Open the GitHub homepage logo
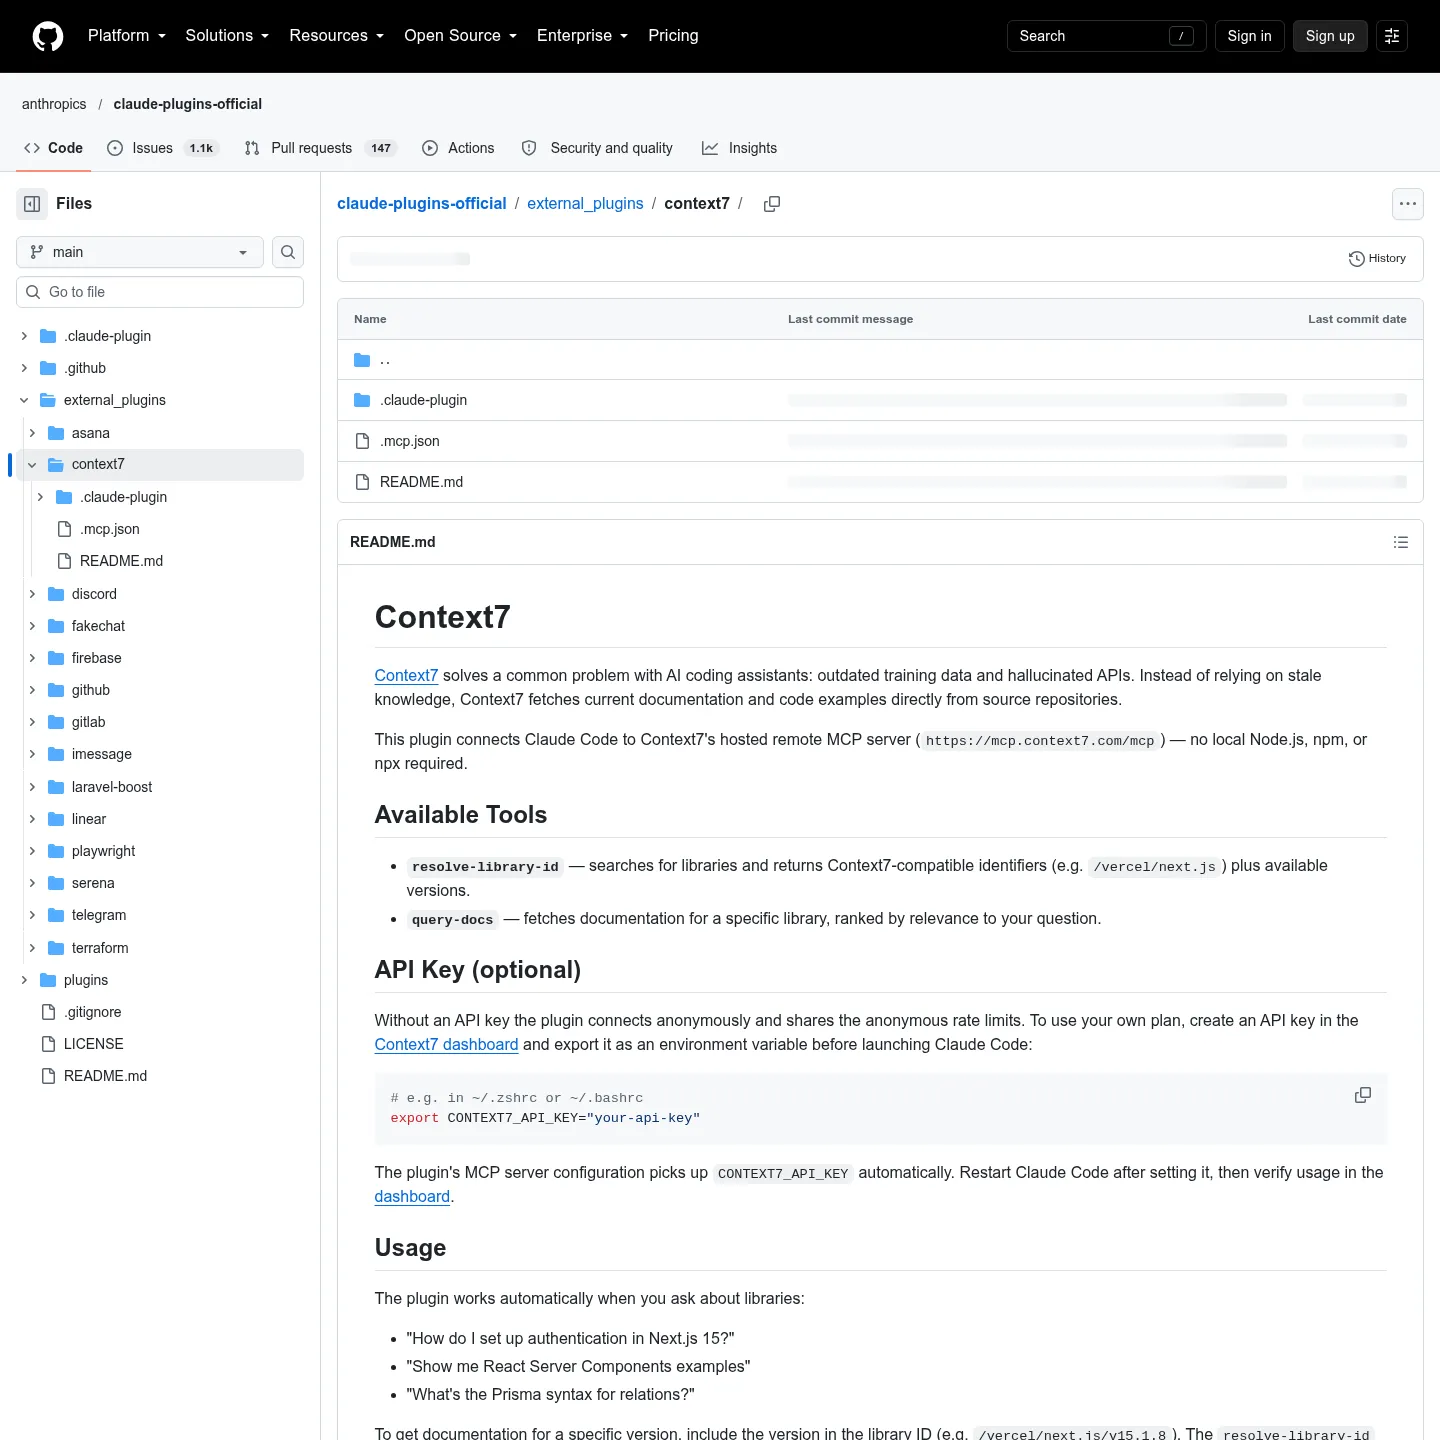Screen dimensions: 1440x1440 pyautogui.click(x=48, y=36)
